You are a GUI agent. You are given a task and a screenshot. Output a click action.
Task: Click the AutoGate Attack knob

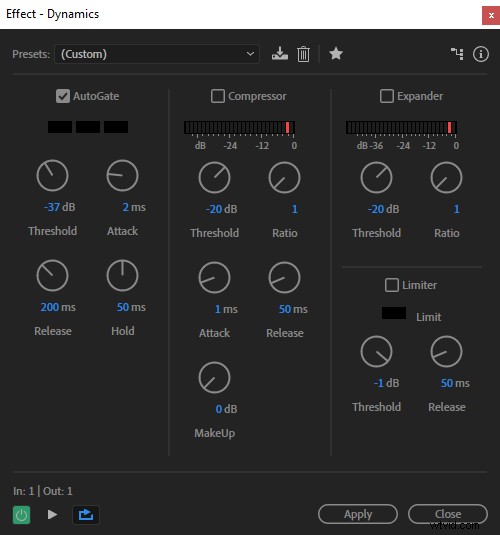(x=122, y=175)
